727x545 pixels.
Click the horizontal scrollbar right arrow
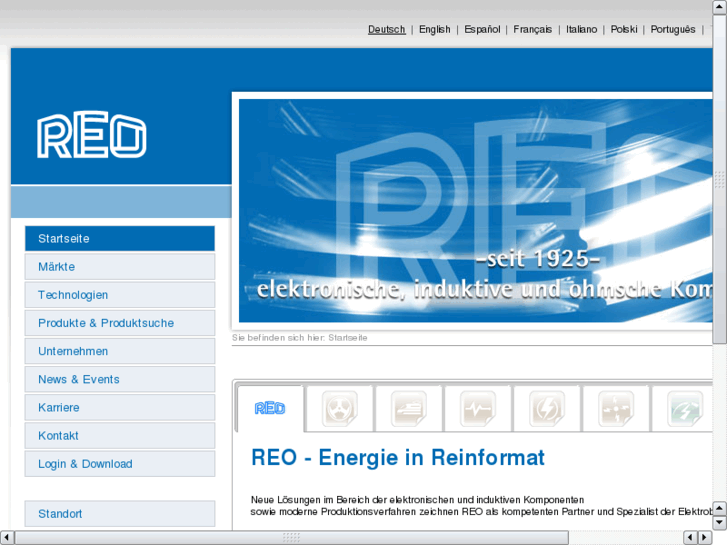705,538
